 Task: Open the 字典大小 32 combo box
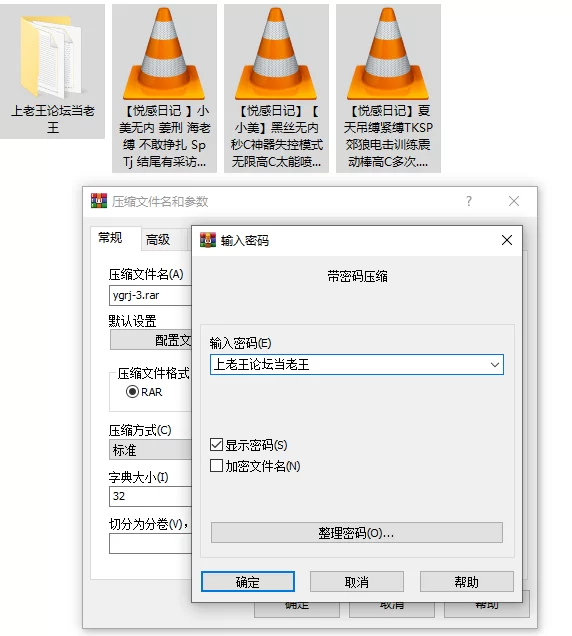(x=150, y=496)
